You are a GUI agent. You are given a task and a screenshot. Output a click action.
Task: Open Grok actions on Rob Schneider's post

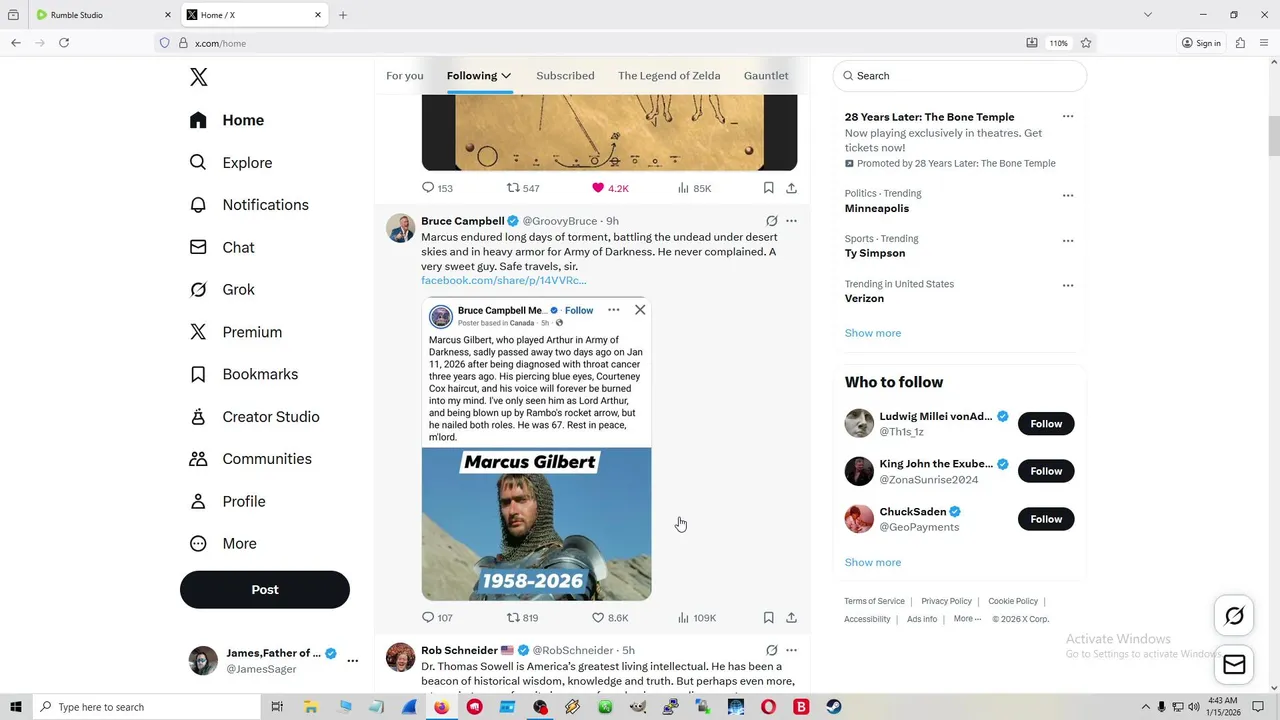click(x=771, y=650)
